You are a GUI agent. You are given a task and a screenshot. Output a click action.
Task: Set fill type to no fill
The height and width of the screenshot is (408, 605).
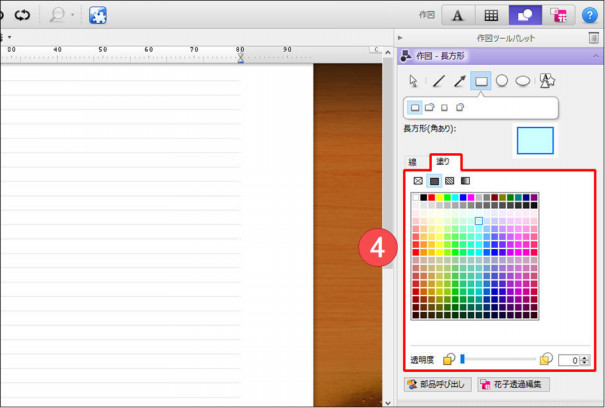coord(418,181)
